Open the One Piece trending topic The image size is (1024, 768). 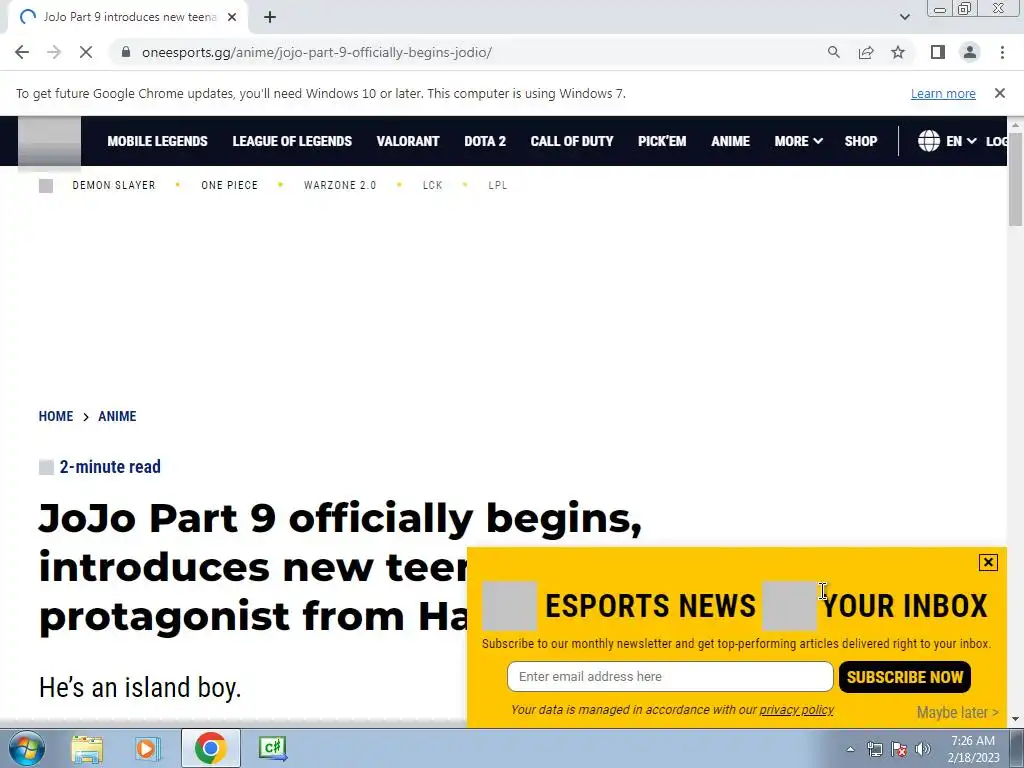[229, 185]
